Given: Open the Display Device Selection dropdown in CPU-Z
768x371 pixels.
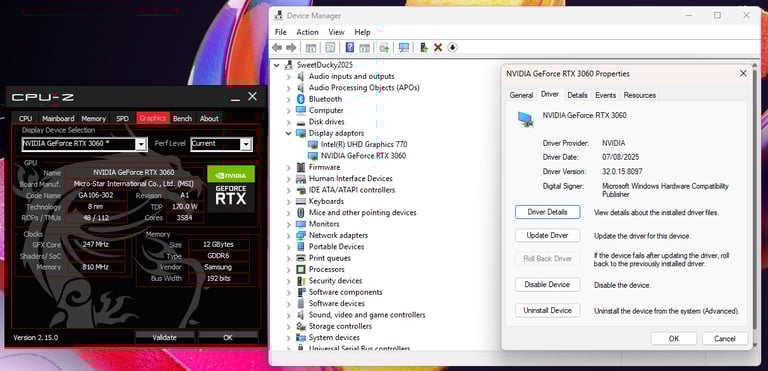Looking at the screenshot, I should pos(141,144).
